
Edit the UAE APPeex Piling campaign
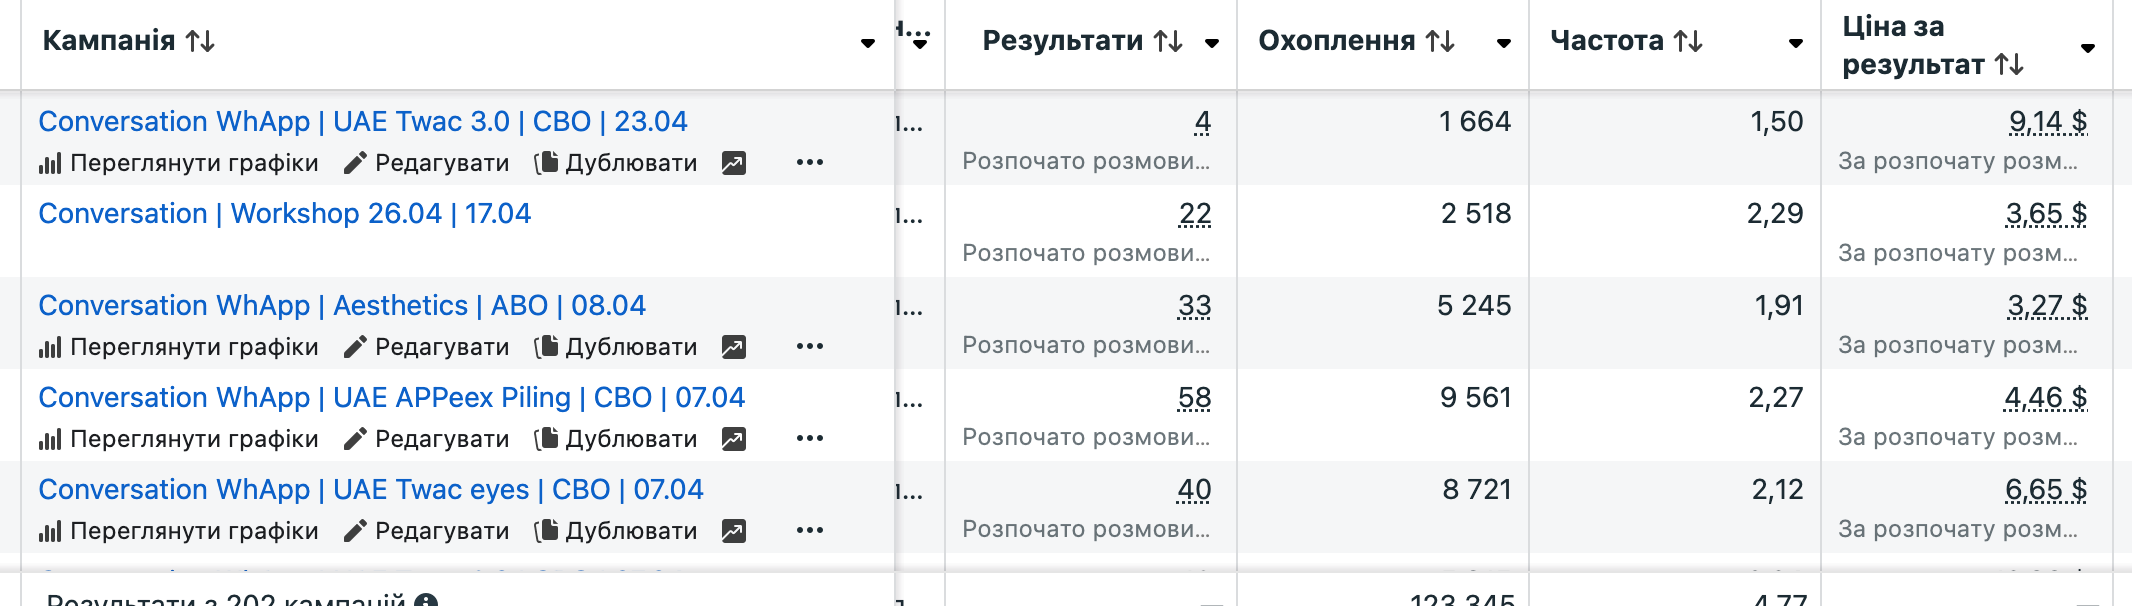430,438
